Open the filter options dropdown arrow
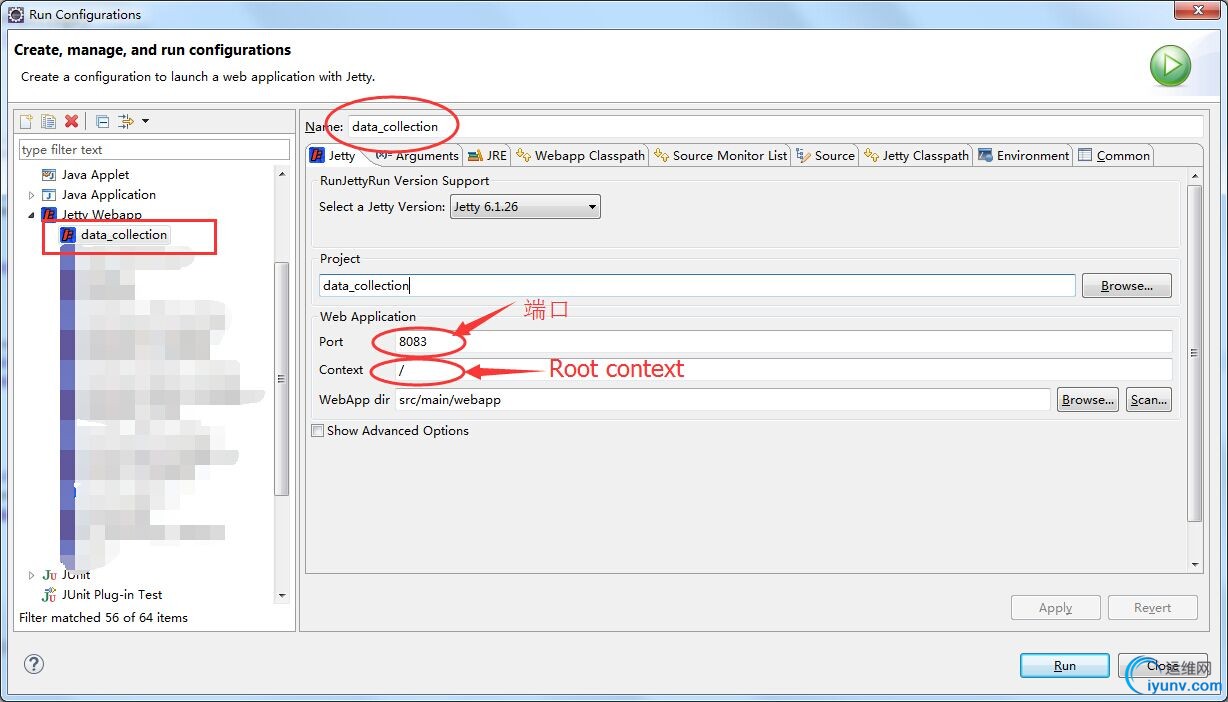The image size is (1228, 702). (146, 121)
